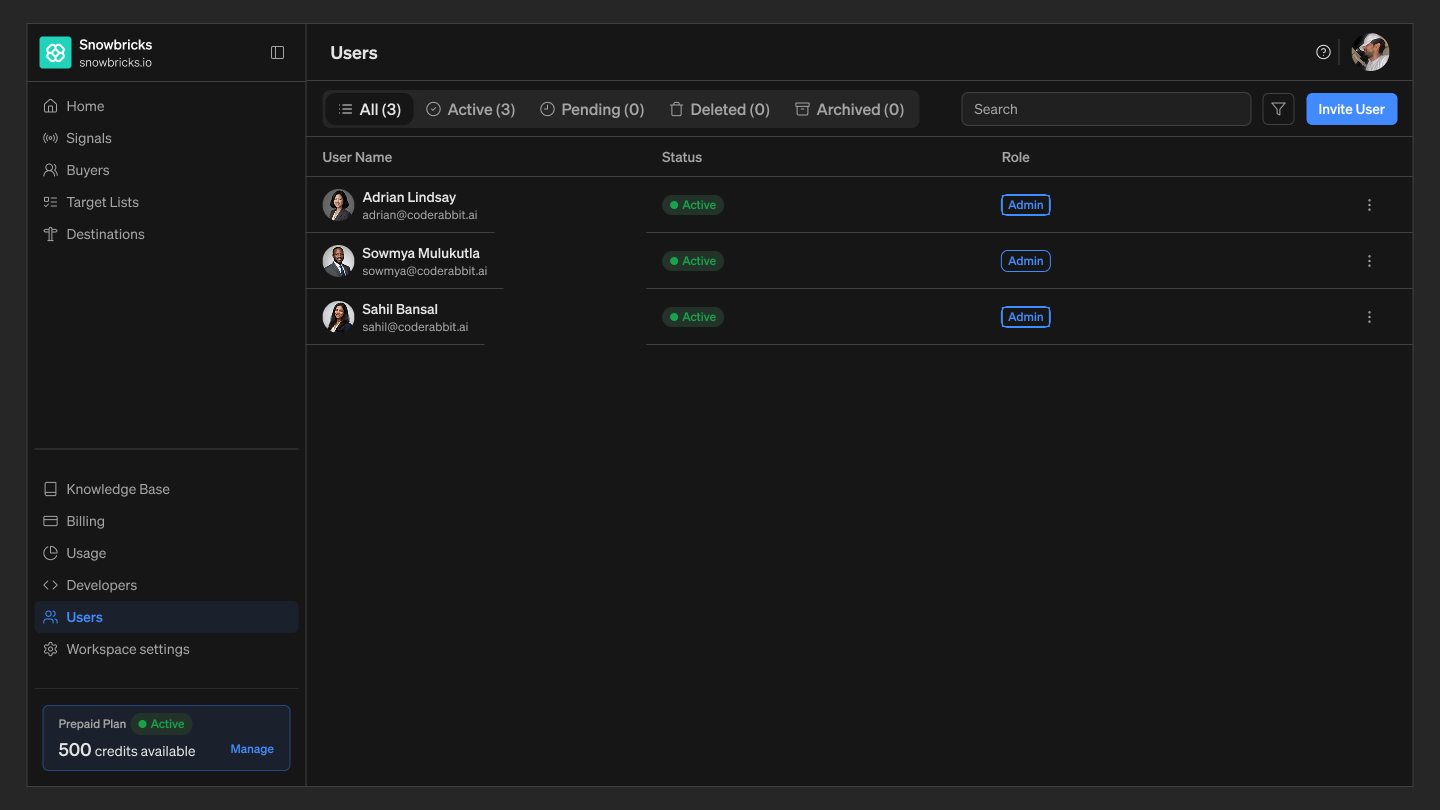This screenshot has height=810, width=1440.
Task: Switch to the All (3) tab
Action: [369, 109]
